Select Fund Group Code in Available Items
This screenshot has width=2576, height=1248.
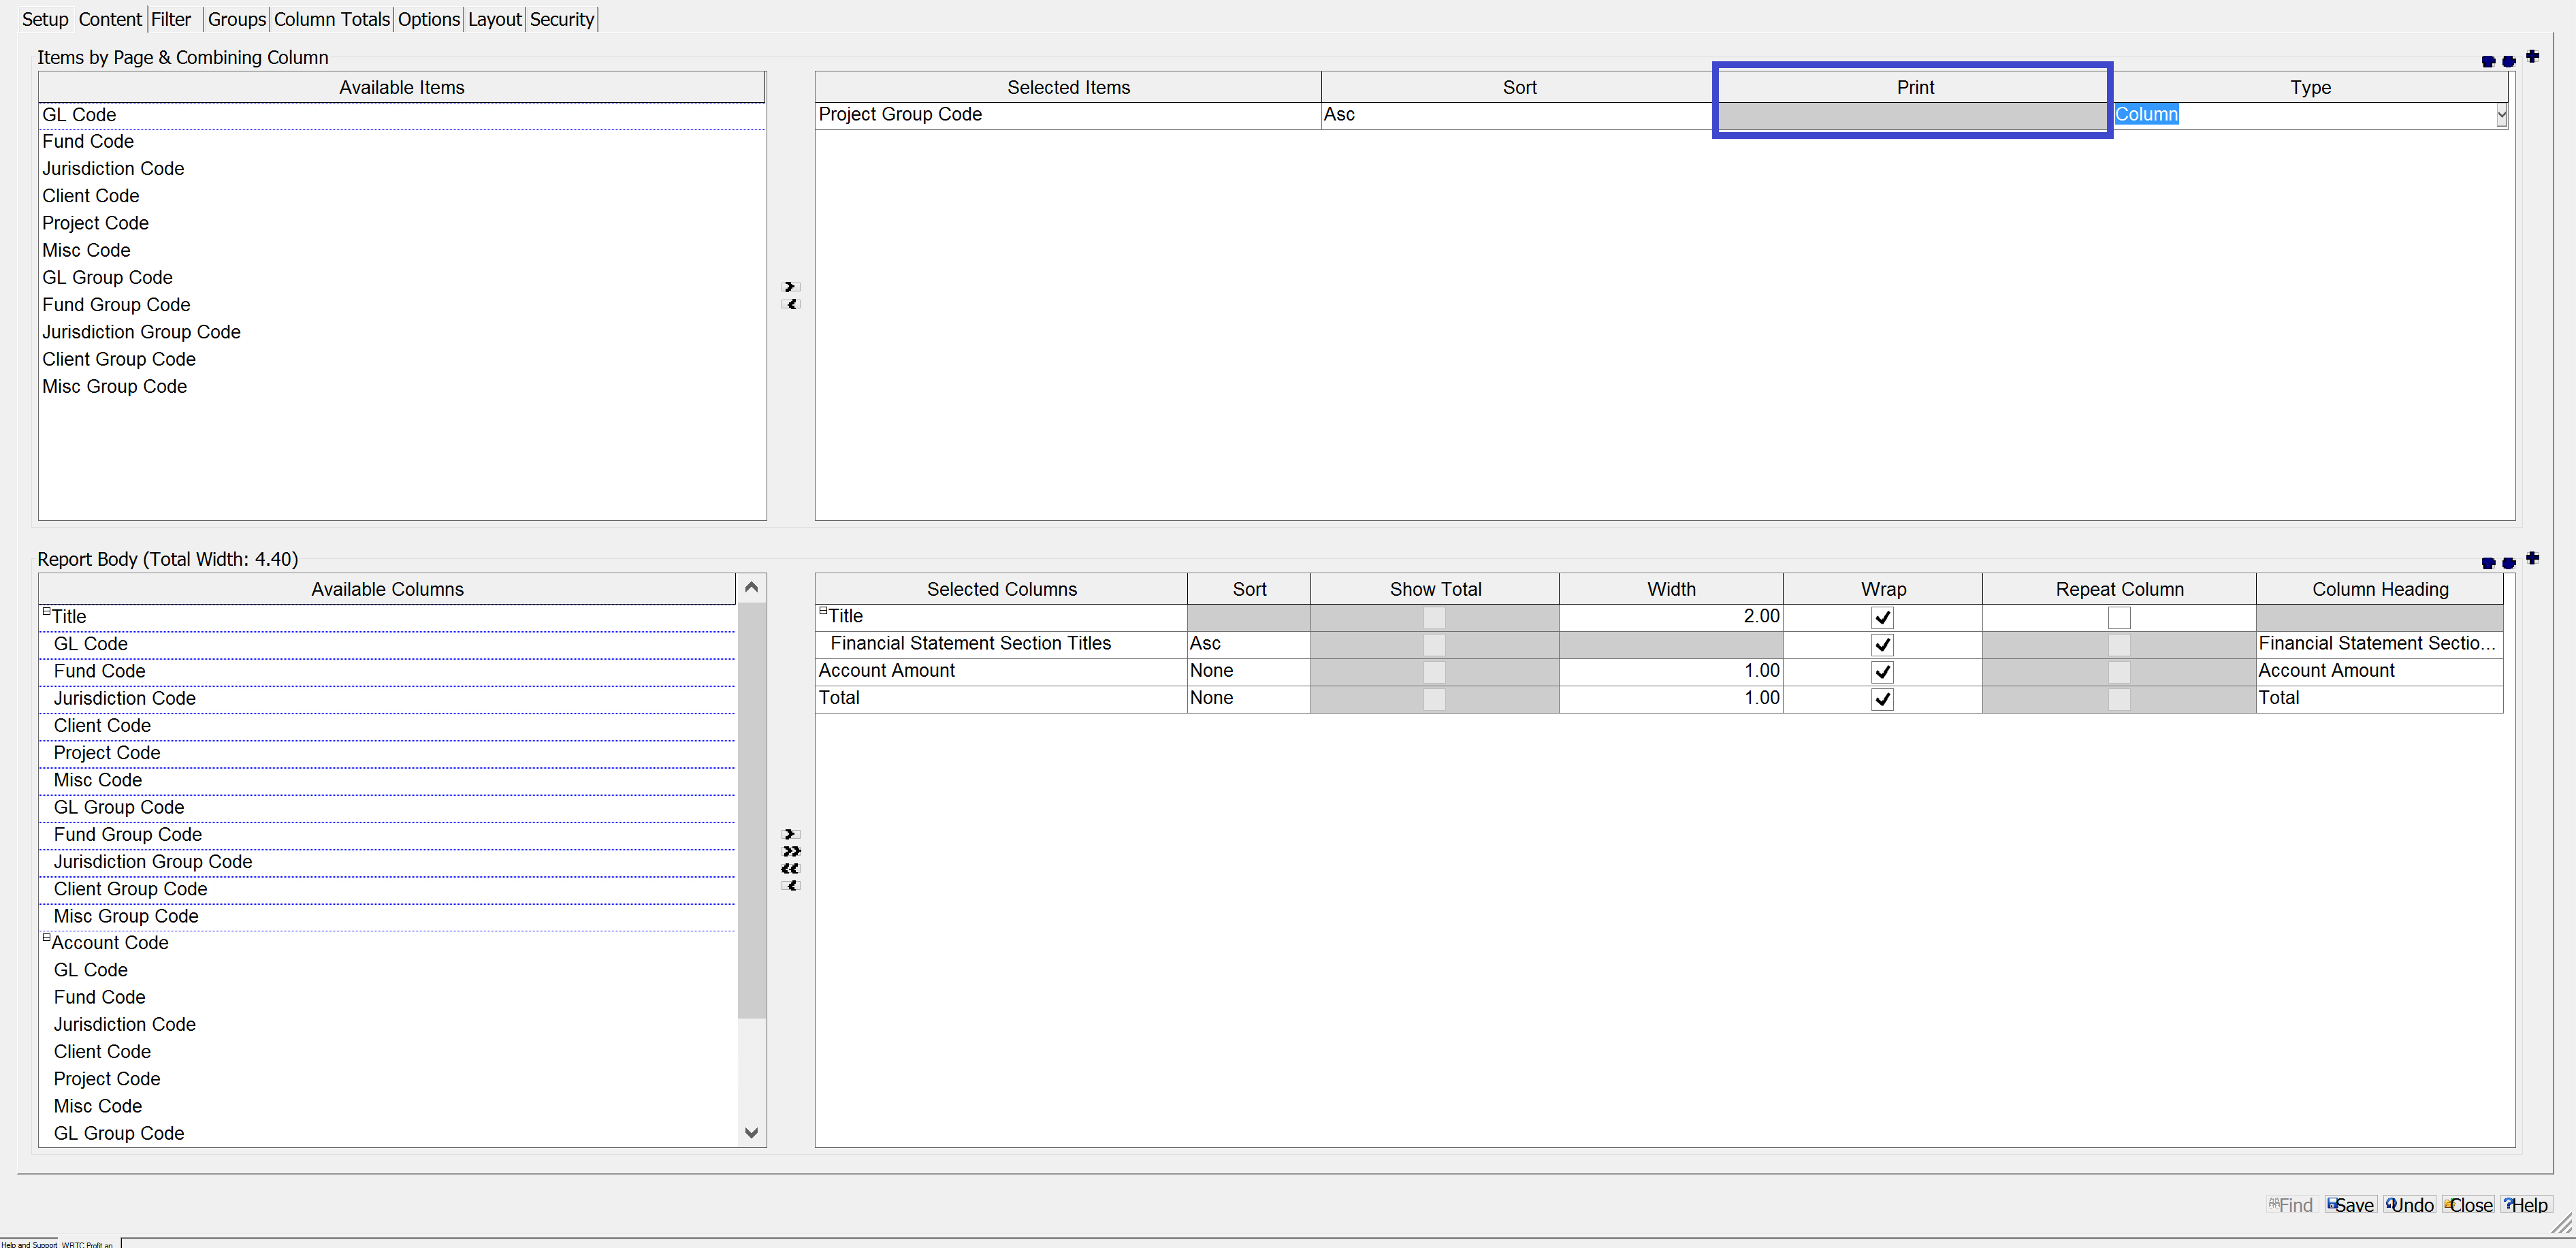pos(116,305)
